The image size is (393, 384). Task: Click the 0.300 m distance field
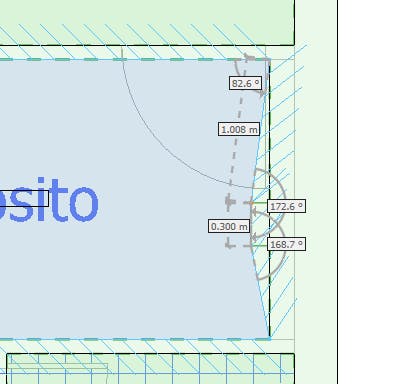click(x=229, y=226)
